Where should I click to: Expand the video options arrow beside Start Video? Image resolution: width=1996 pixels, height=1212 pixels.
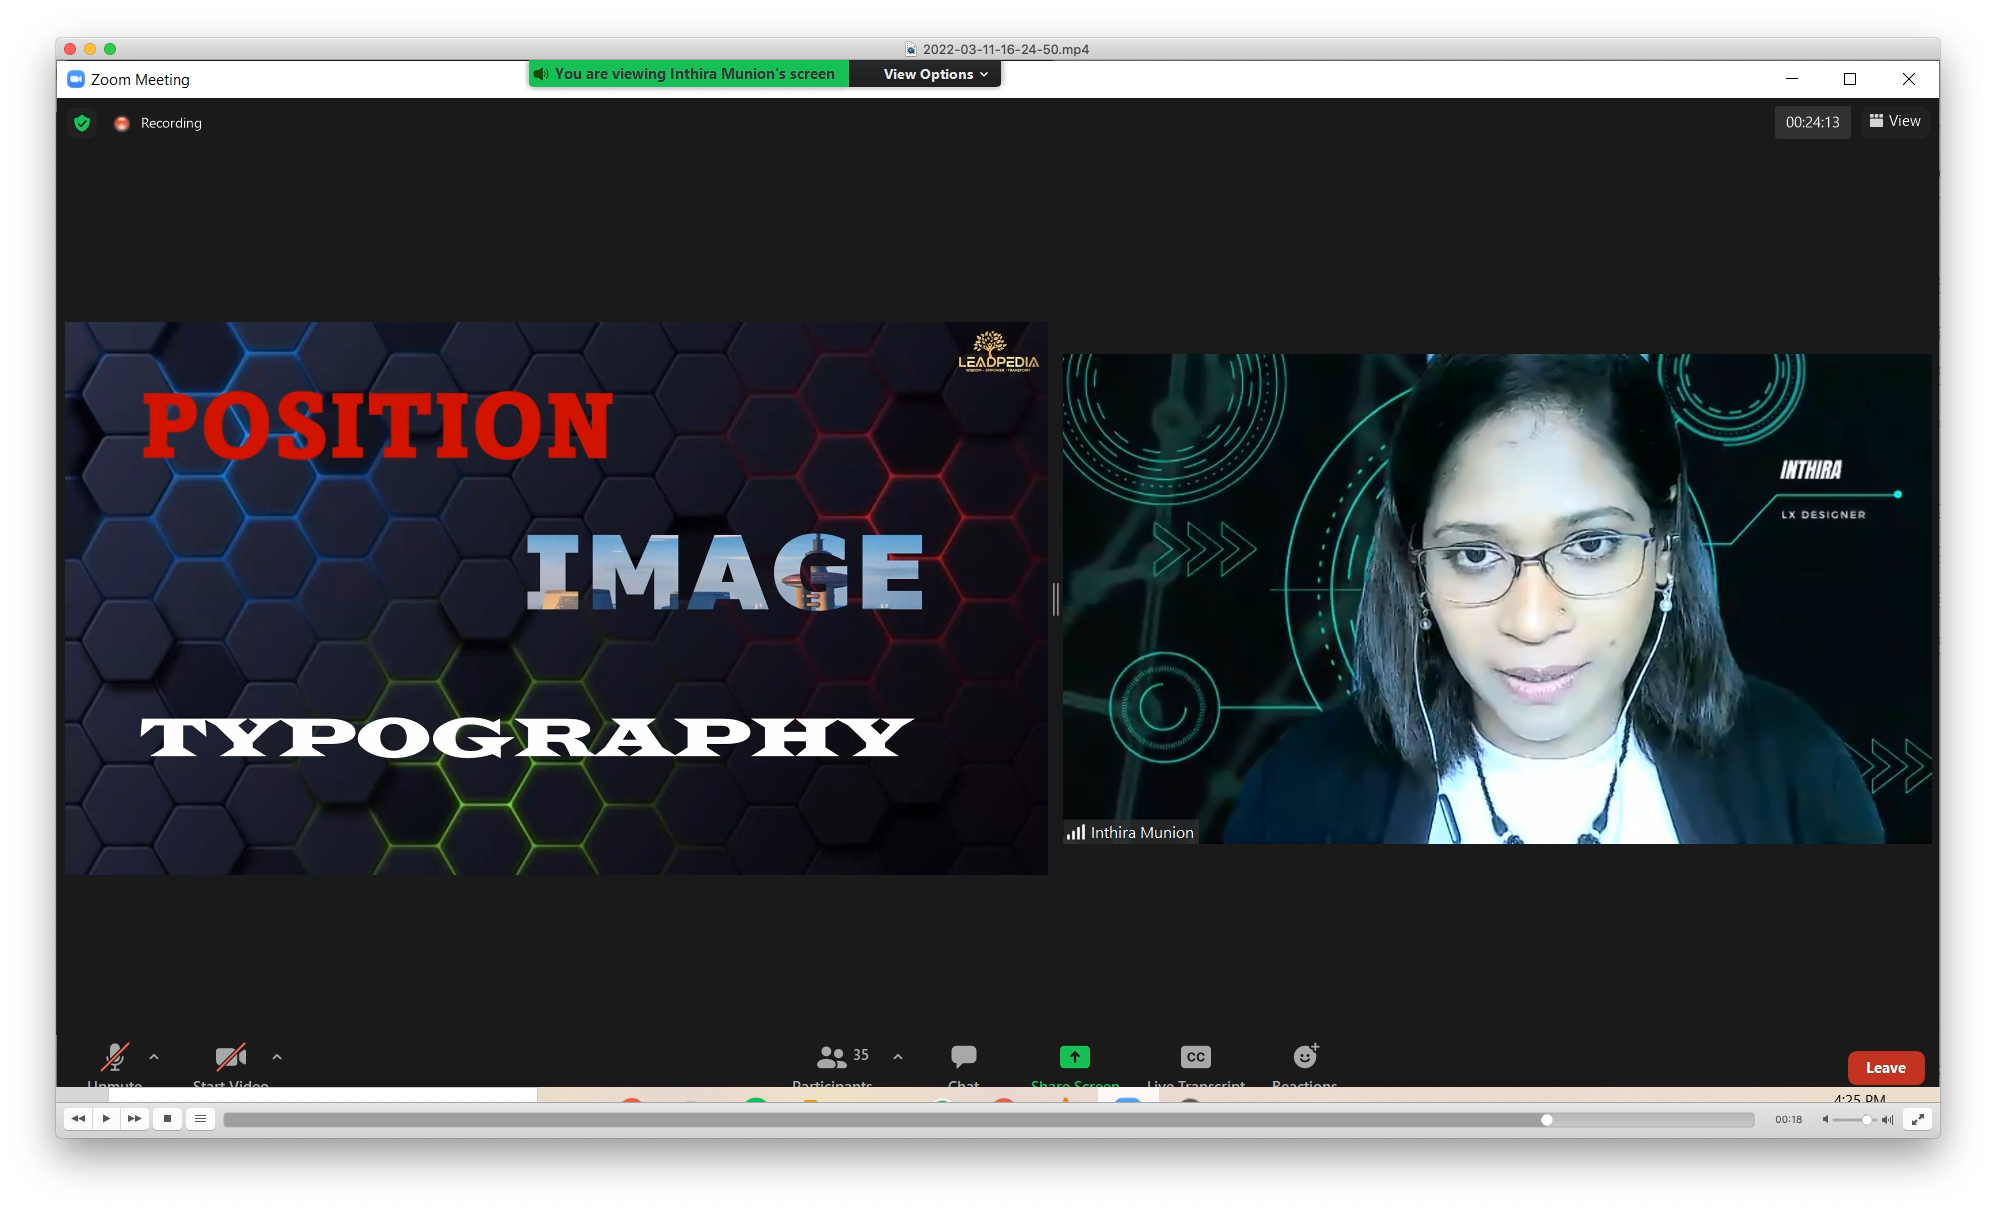point(277,1056)
